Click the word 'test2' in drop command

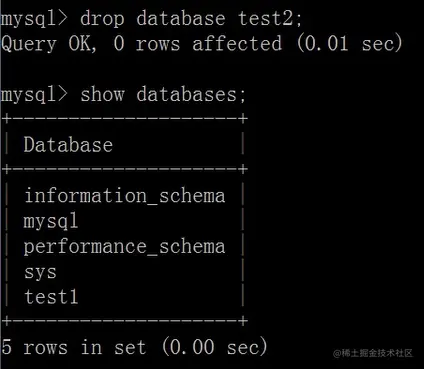pyautogui.click(x=270, y=18)
